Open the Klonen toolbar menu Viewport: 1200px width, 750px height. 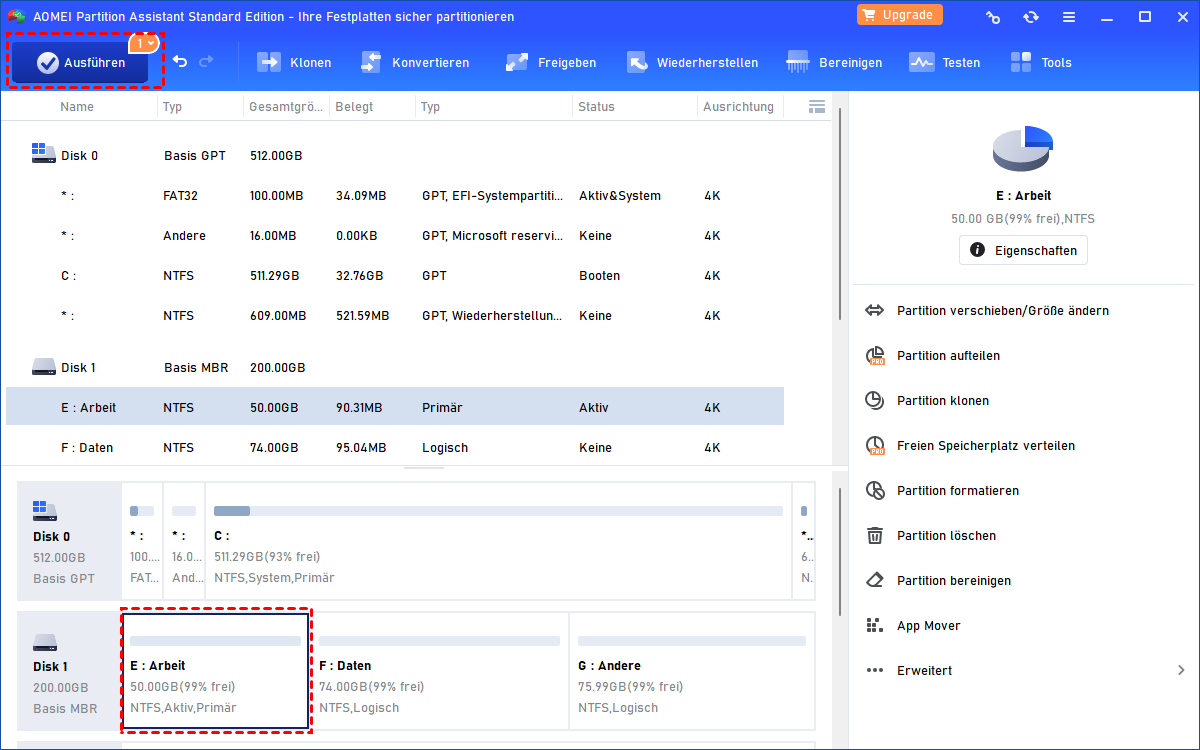tap(294, 62)
